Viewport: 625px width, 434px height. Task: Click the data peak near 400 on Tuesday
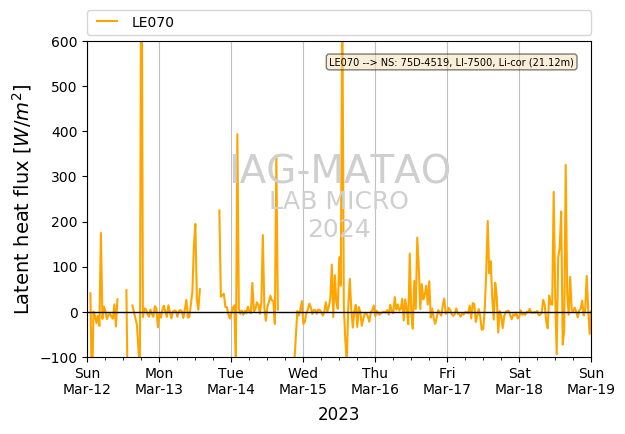click(237, 134)
